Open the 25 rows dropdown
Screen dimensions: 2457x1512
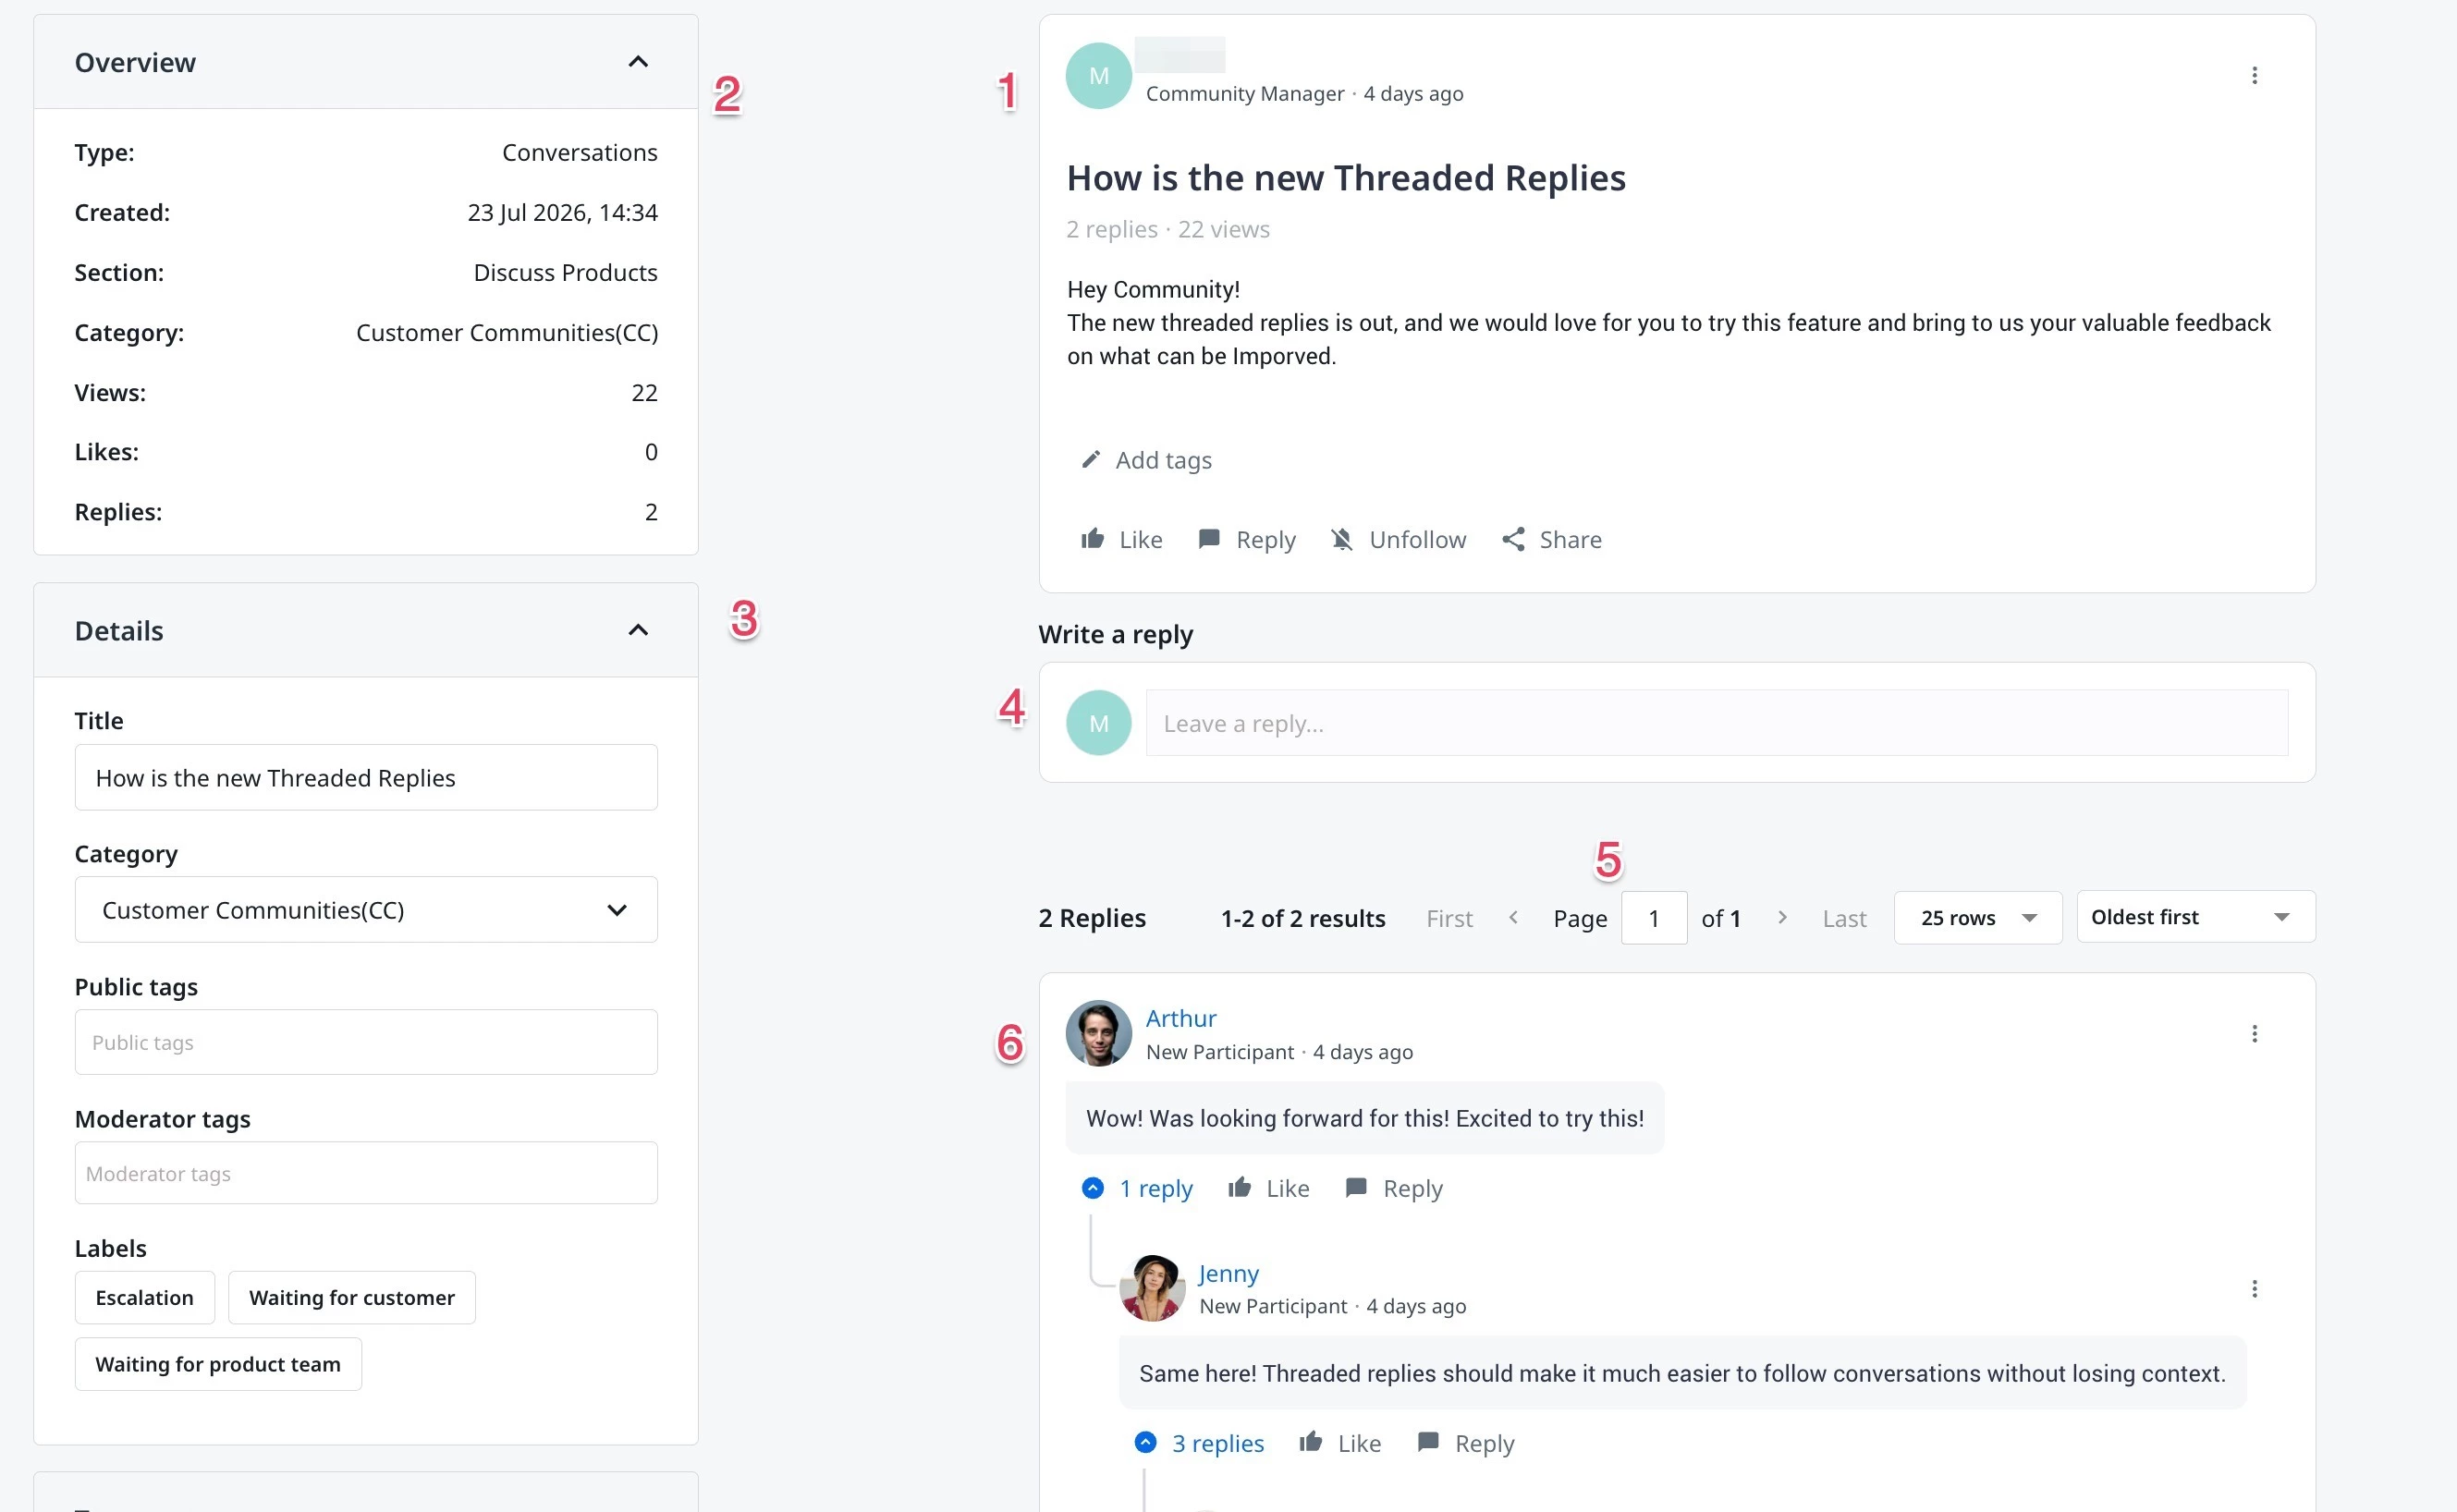(x=1978, y=918)
